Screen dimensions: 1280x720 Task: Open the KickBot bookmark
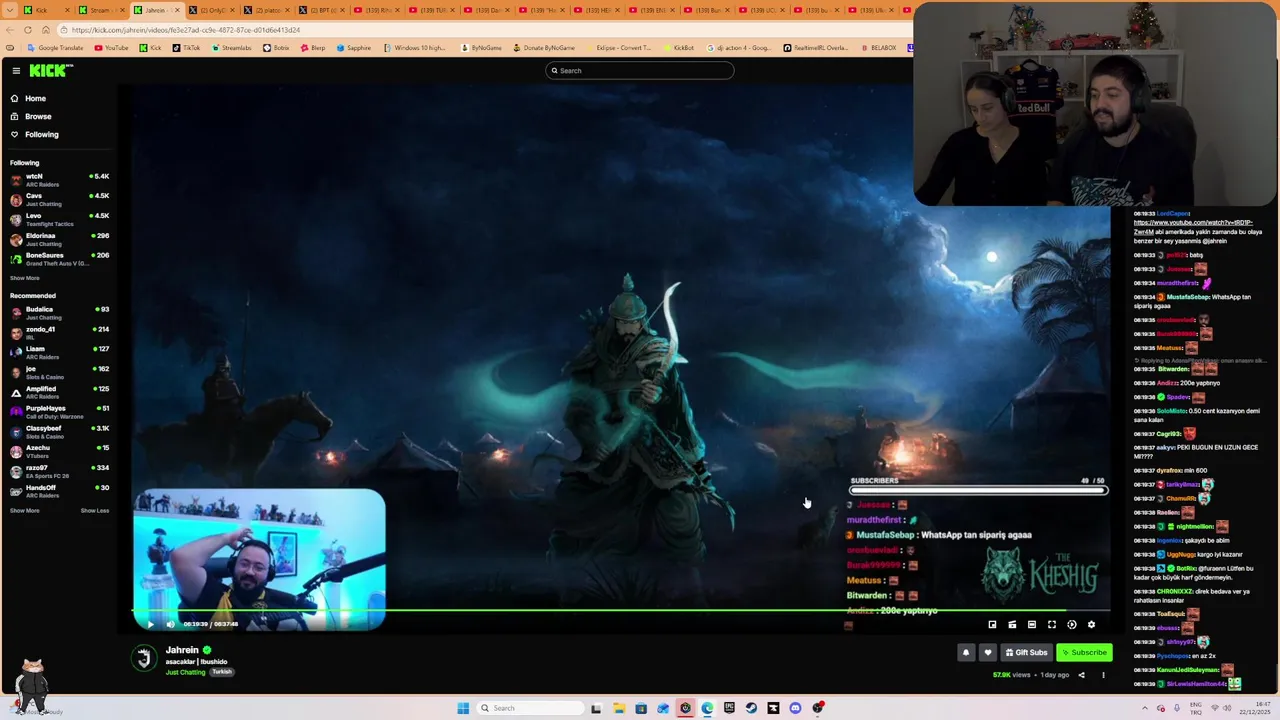tap(678, 48)
